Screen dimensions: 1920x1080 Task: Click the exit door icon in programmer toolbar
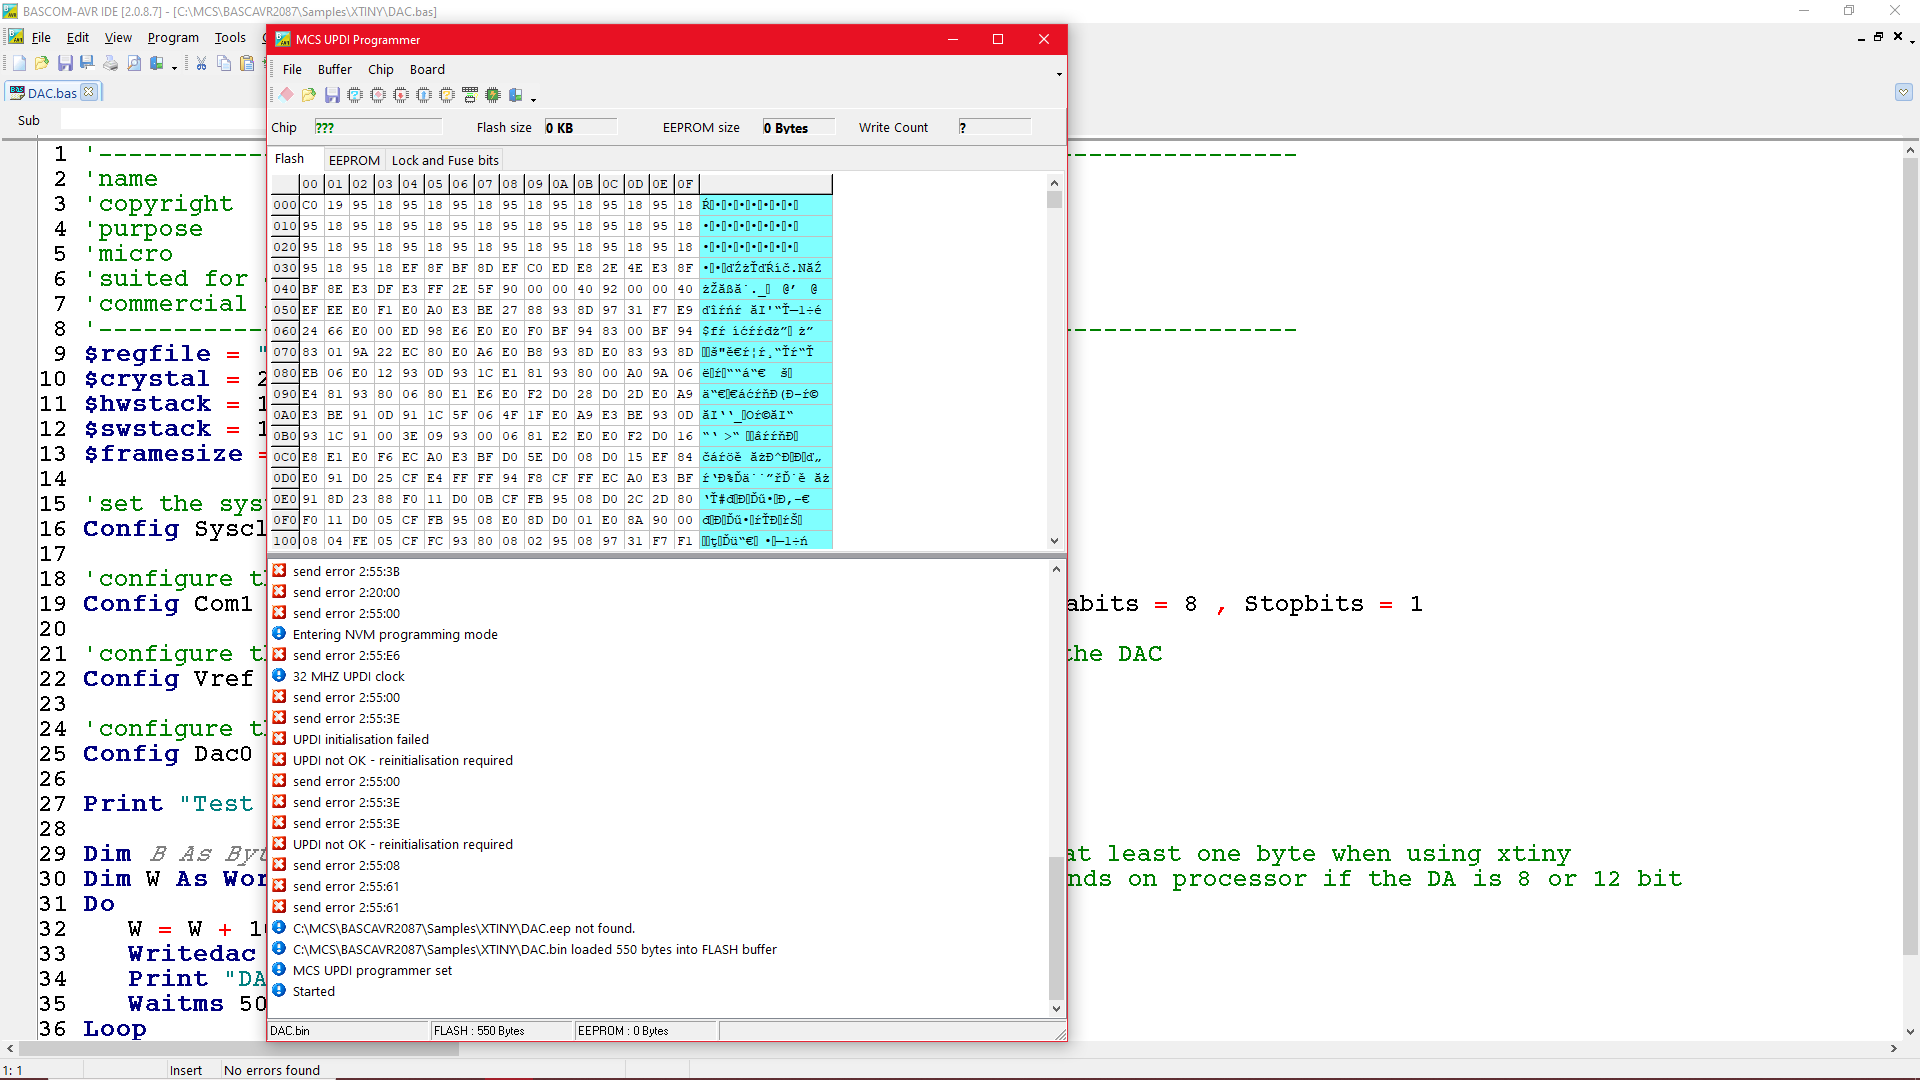(516, 94)
